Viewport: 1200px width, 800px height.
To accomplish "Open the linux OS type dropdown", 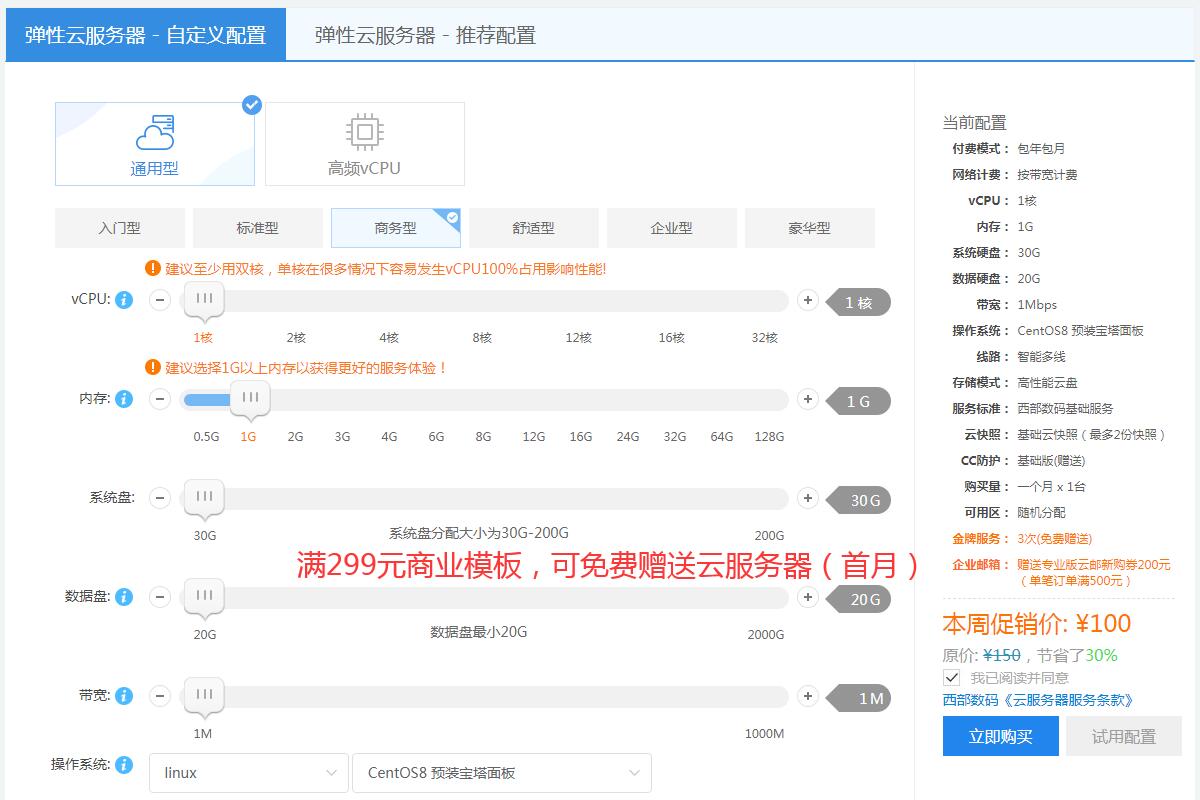I will coord(248,773).
